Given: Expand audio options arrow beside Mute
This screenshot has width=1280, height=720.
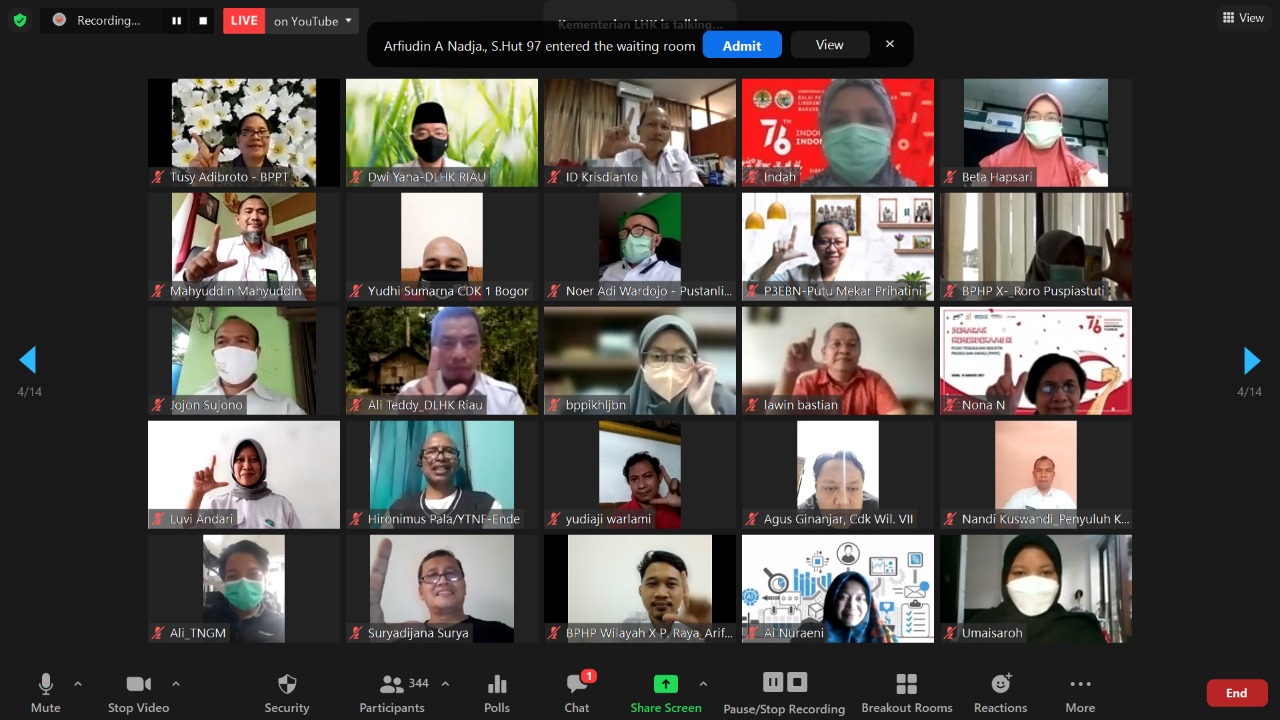Looking at the screenshot, I should pos(78,684).
